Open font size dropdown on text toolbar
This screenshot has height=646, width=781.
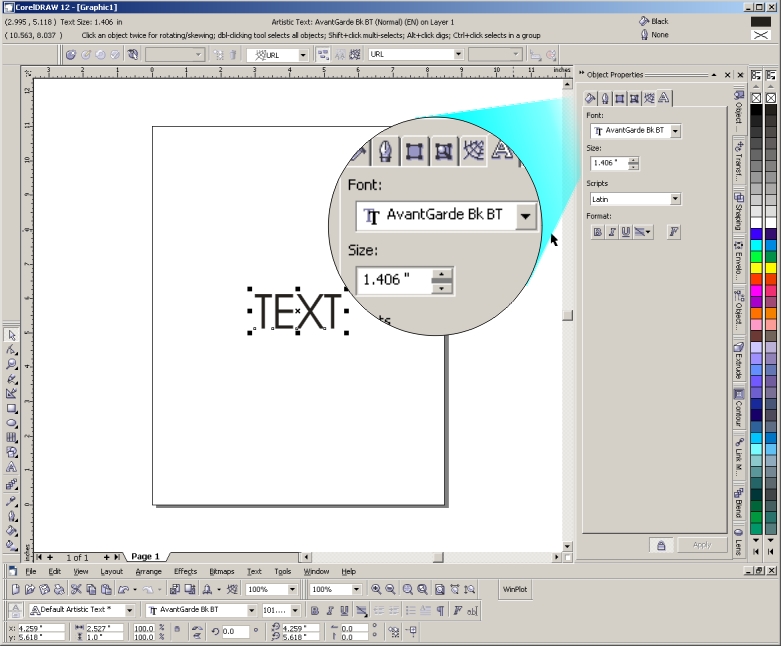point(295,610)
